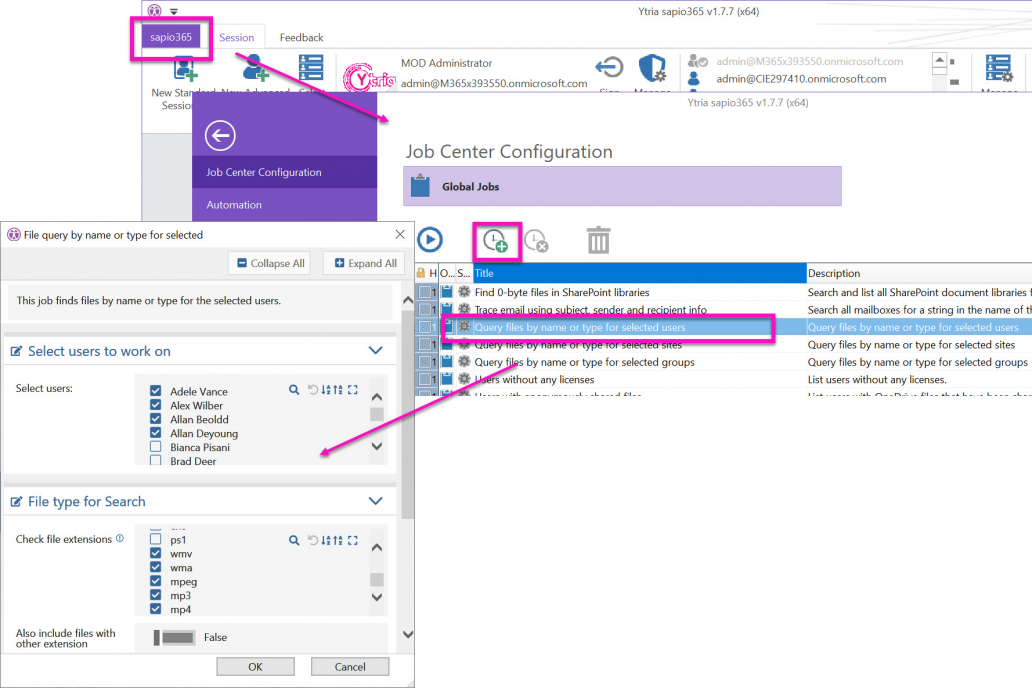Click sort ascending icon in file extensions list

326,541
